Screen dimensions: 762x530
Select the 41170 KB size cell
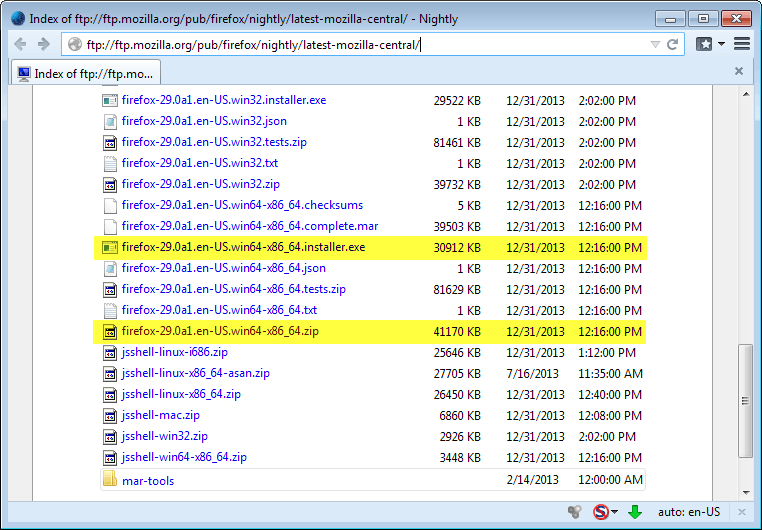(457, 332)
